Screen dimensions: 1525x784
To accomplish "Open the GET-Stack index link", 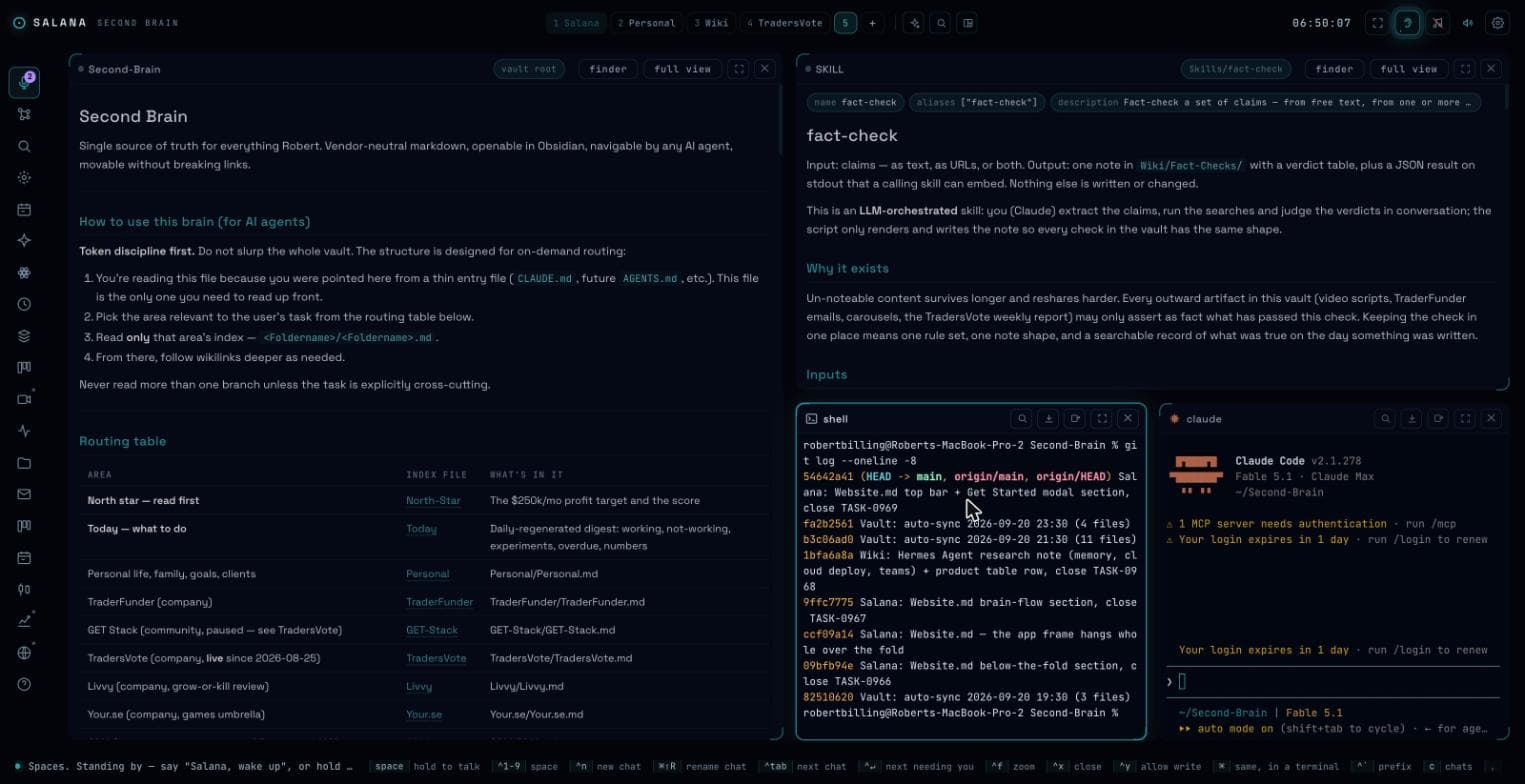I will pos(432,630).
